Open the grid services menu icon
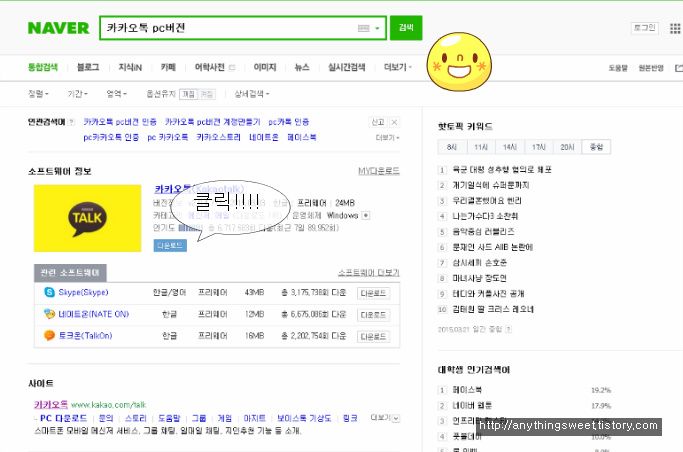Image resolution: width=683 pixels, height=452 pixels. click(675, 28)
